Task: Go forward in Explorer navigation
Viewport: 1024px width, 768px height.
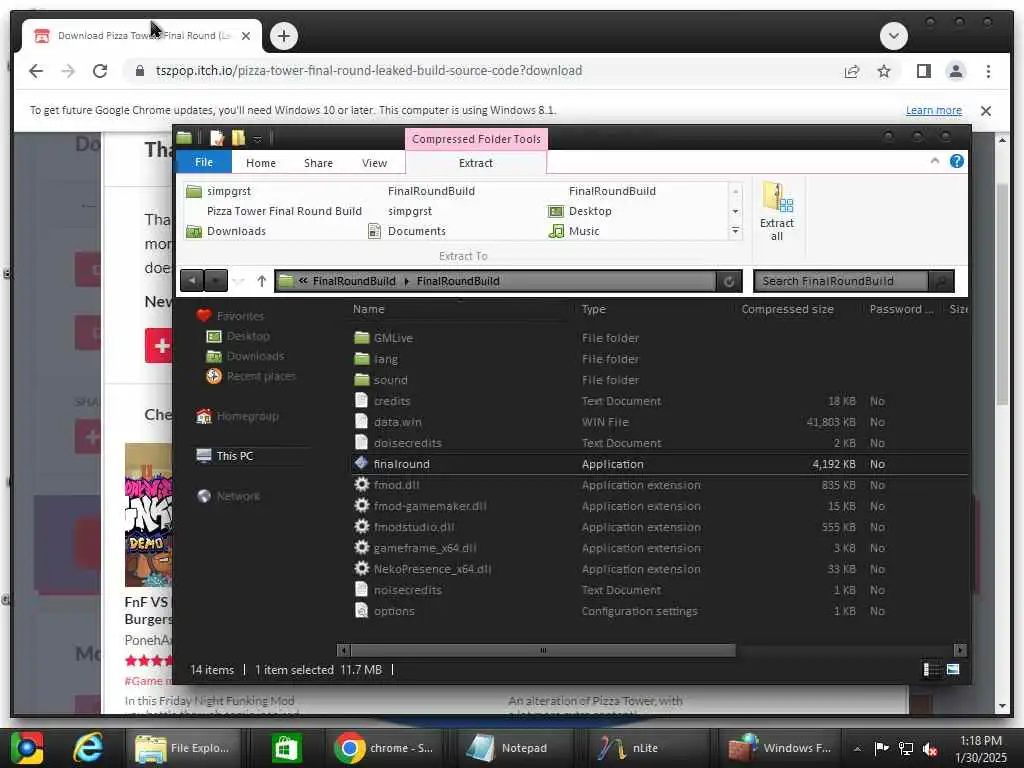Action: 216,281
